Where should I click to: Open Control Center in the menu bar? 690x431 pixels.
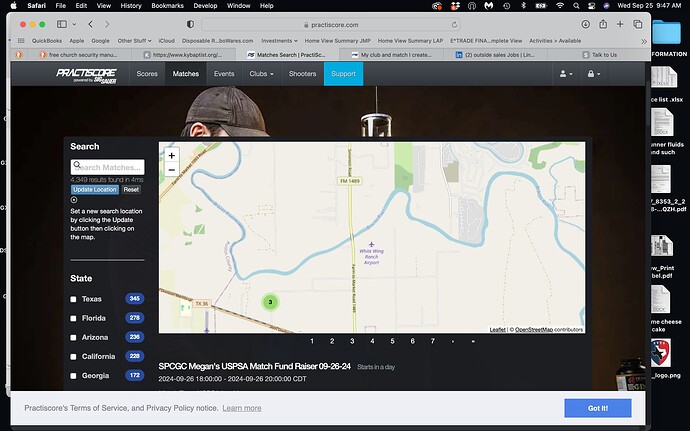pos(591,6)
